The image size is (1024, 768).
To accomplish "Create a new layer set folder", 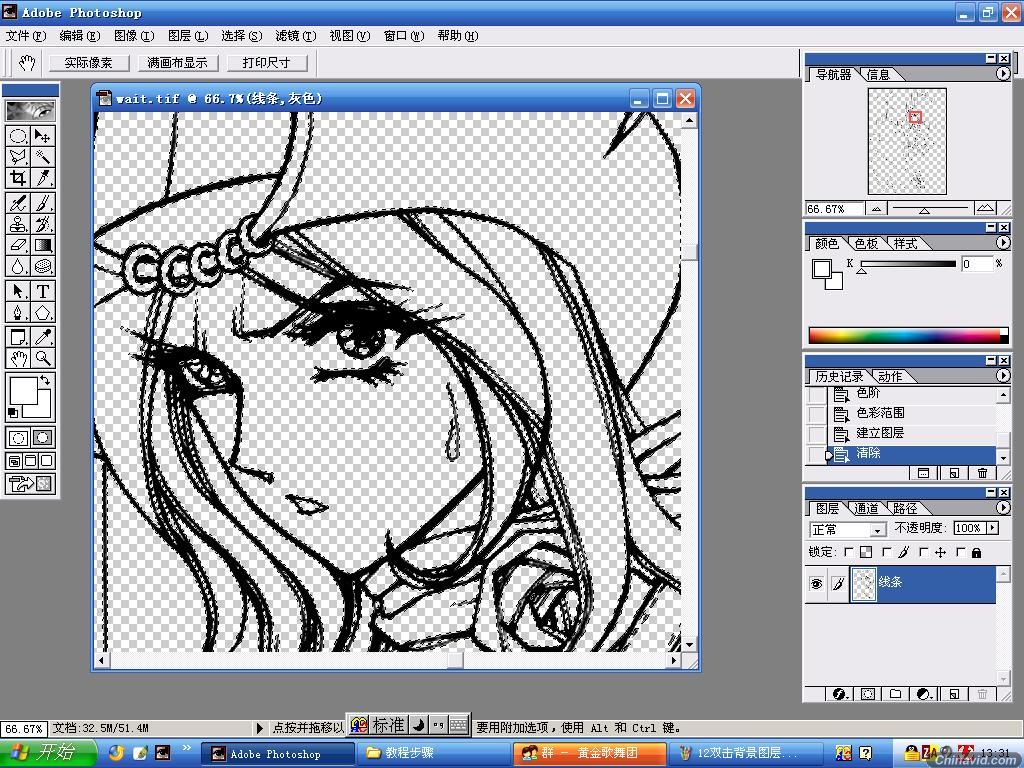I will 895,694.
